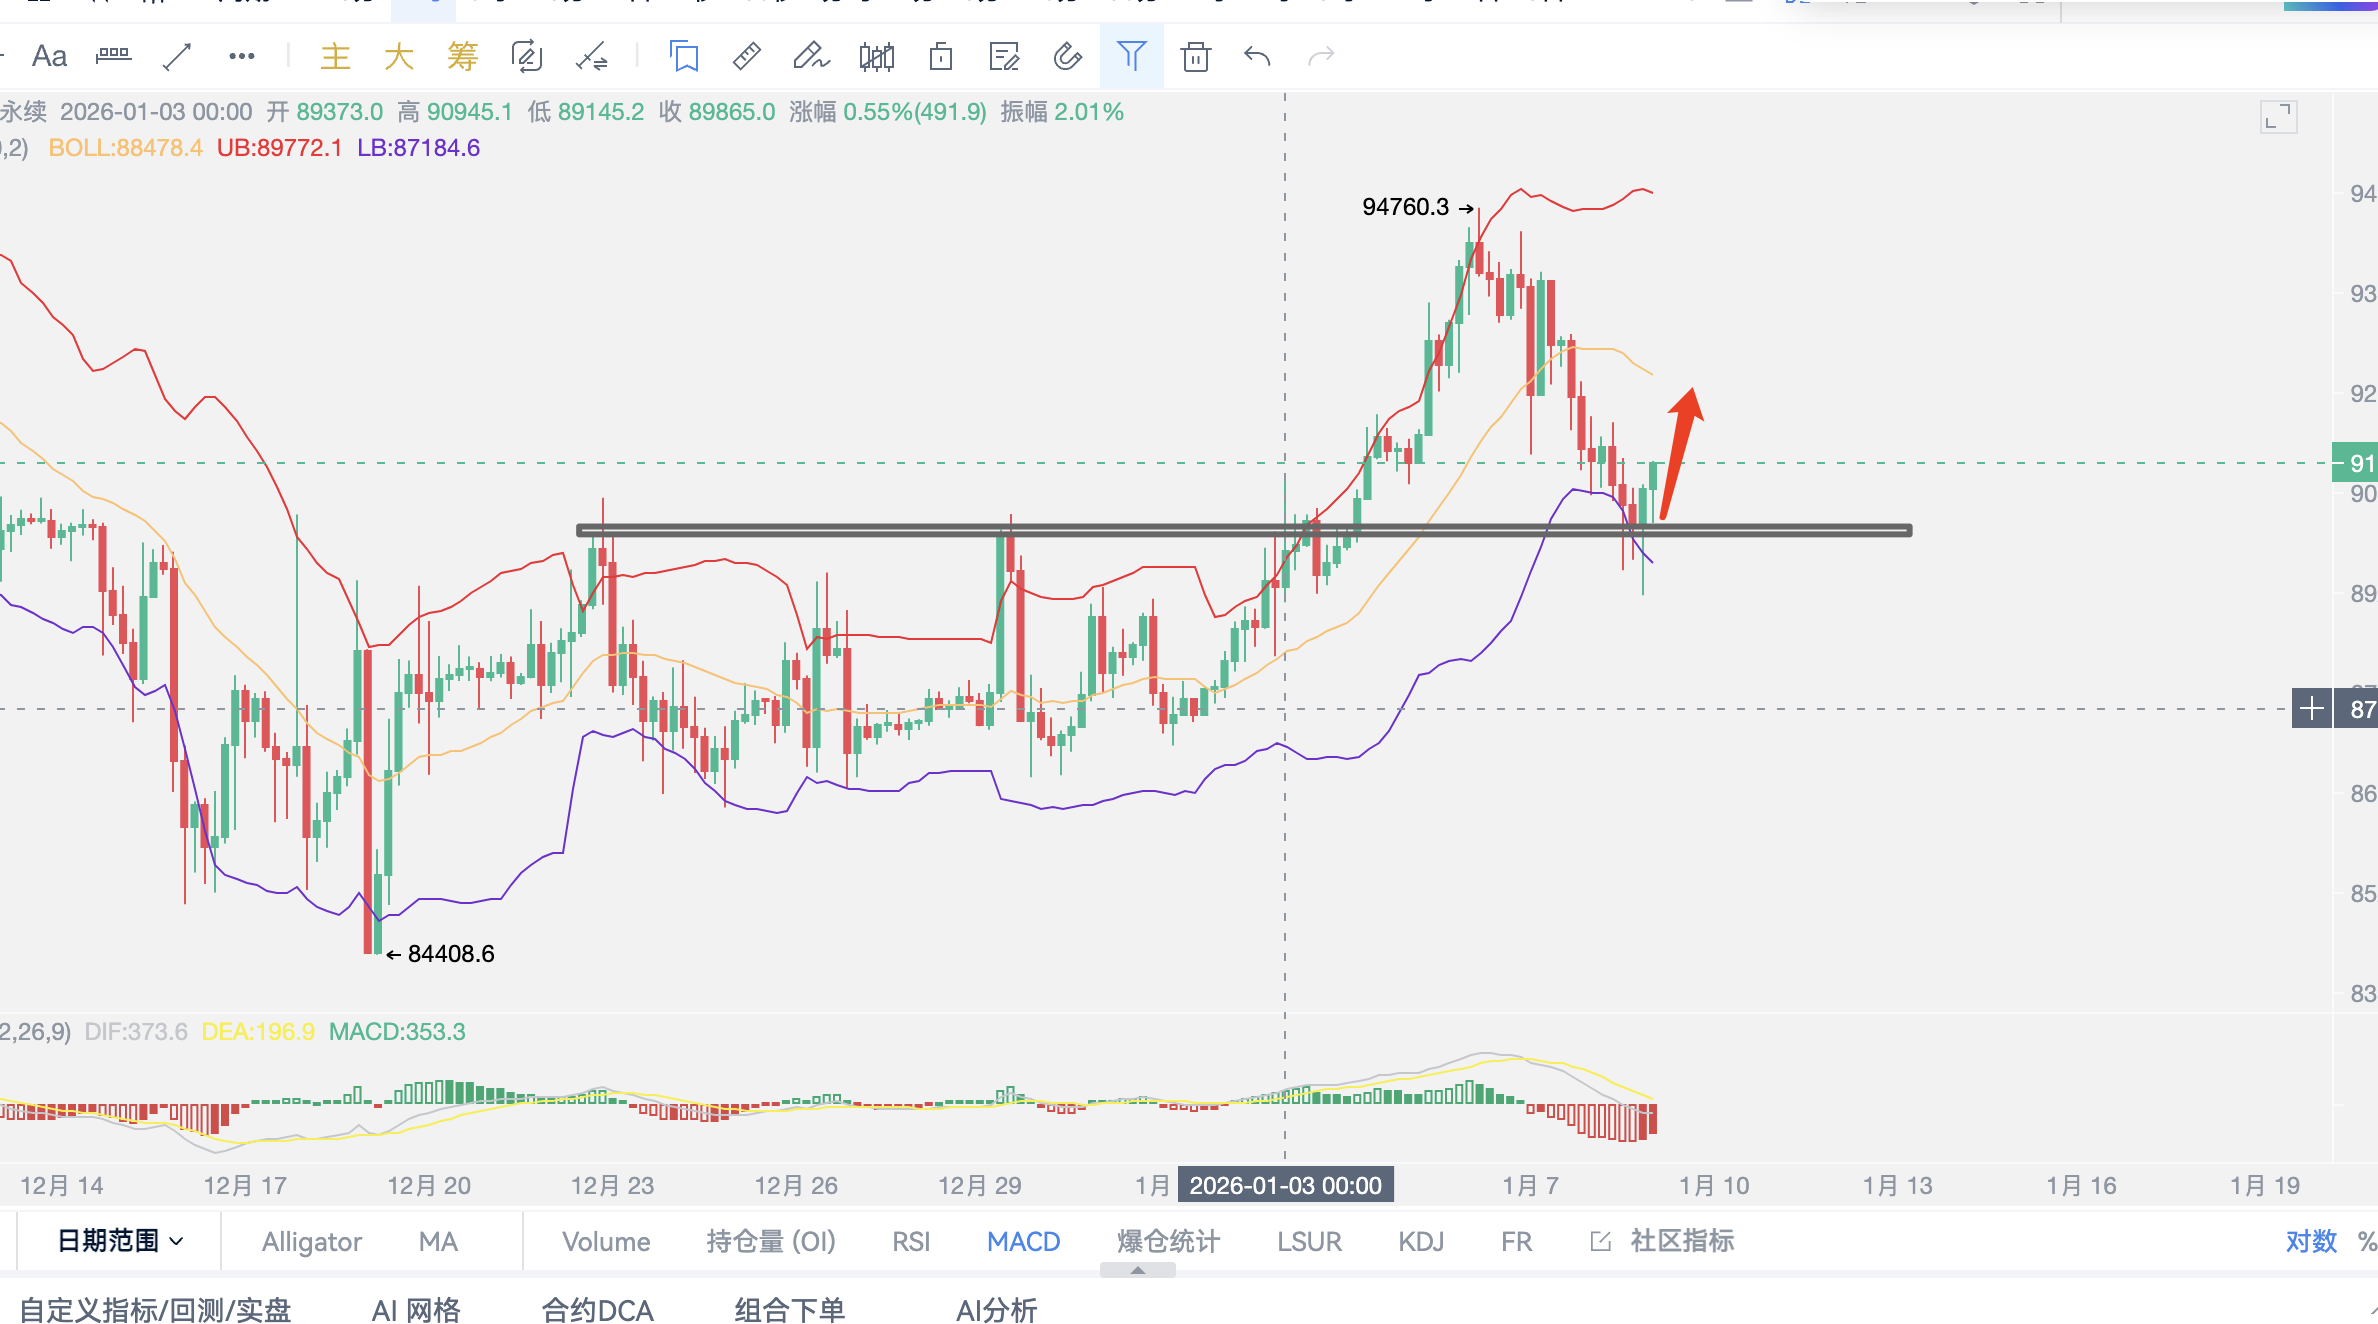Select the Aa text annotation tool
This screenshot has height=1324, width=2378.
[x=49, y=56]
